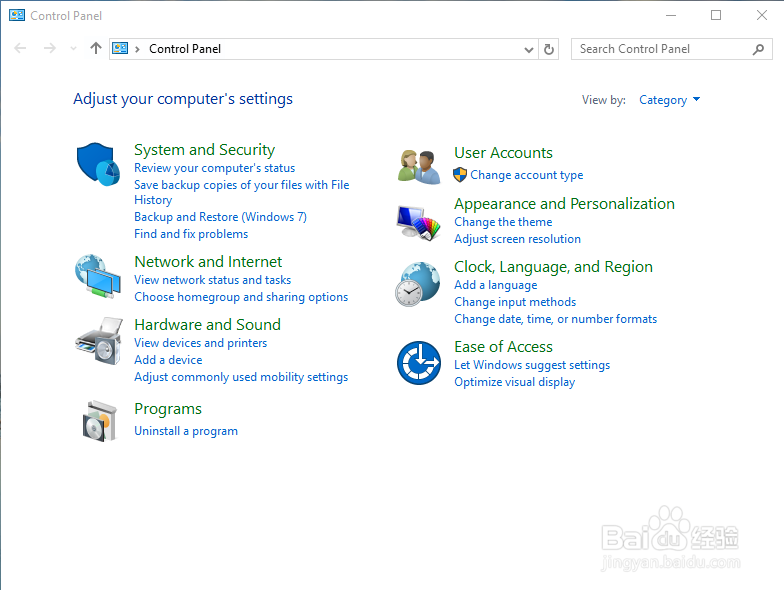Open the Ease of Access category

[x=504, y=346]
